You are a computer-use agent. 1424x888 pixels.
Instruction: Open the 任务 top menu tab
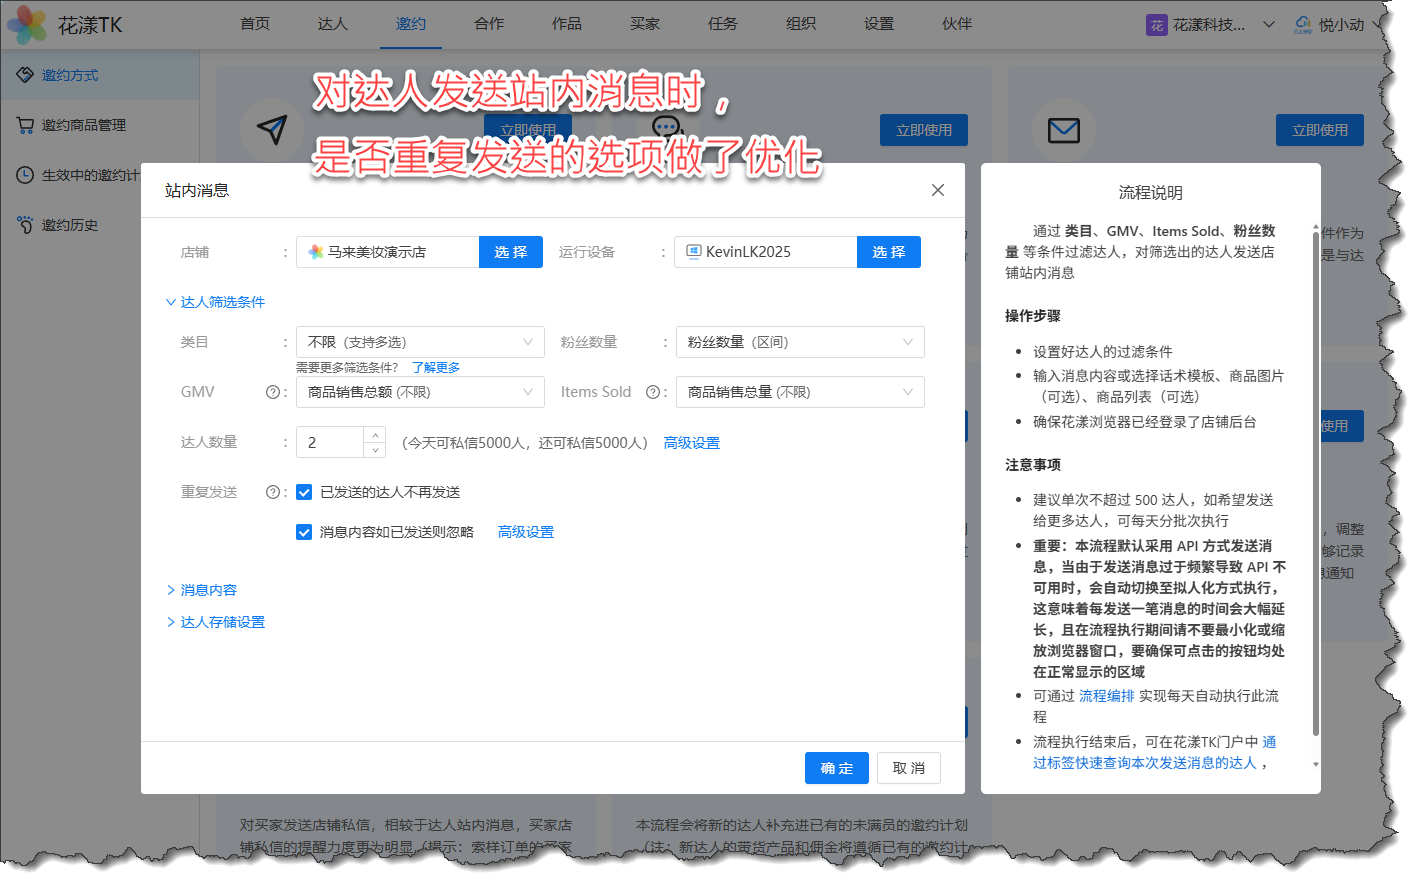(722, 24)
